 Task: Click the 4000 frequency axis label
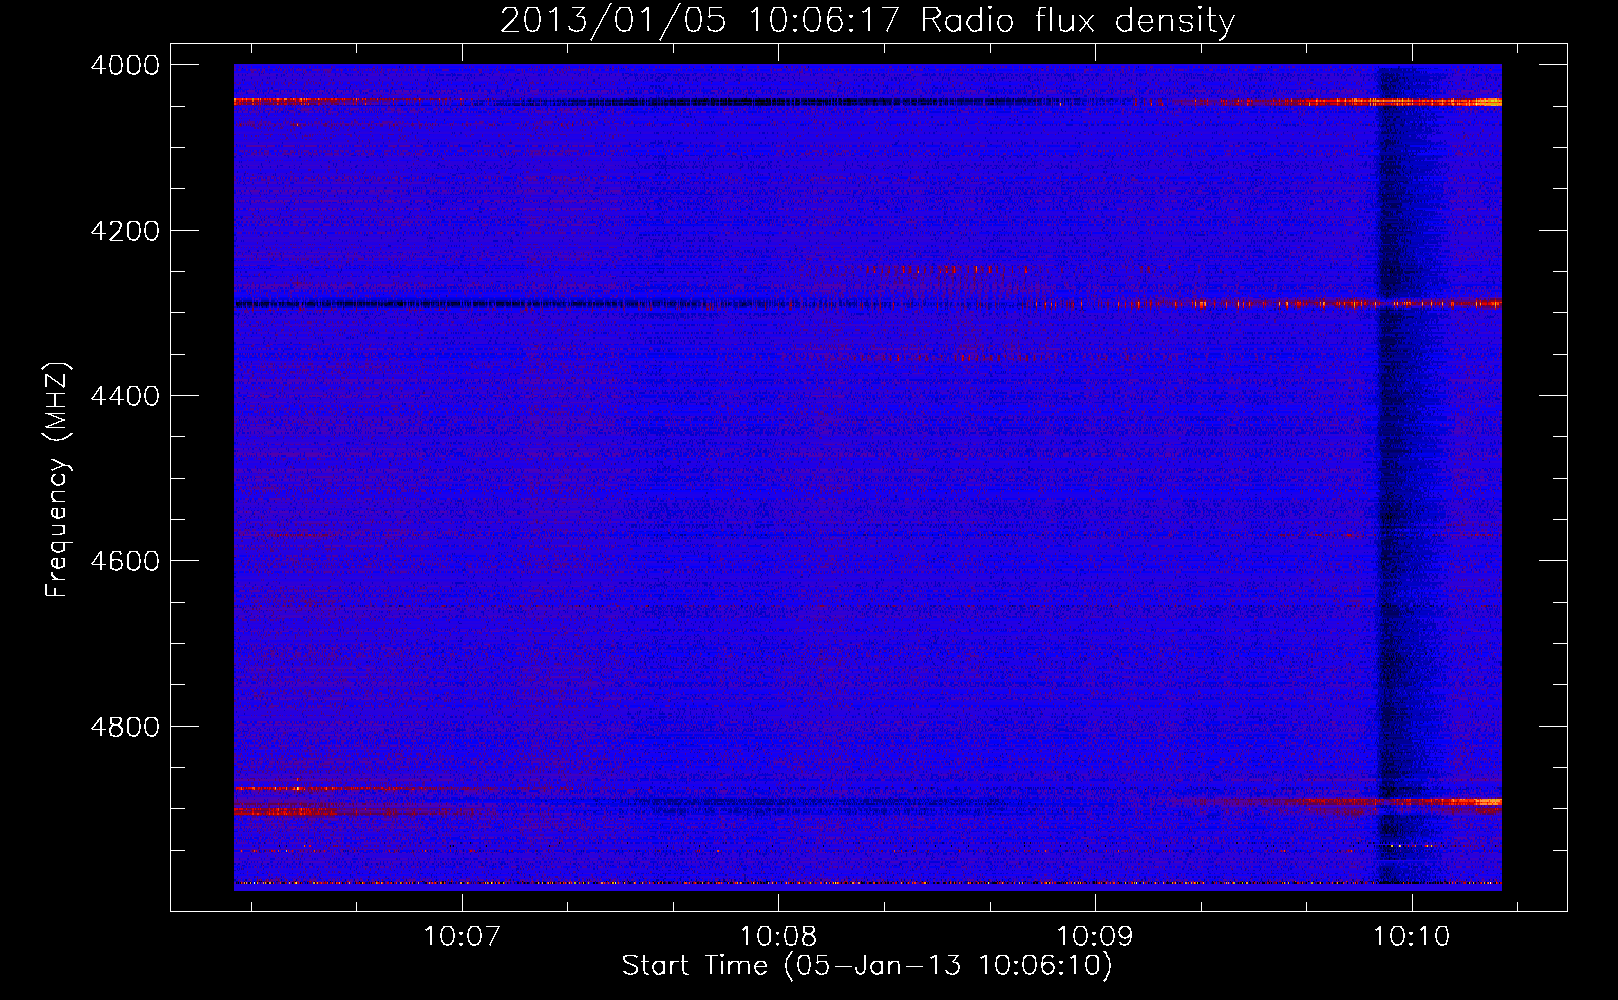click(125, 65)
